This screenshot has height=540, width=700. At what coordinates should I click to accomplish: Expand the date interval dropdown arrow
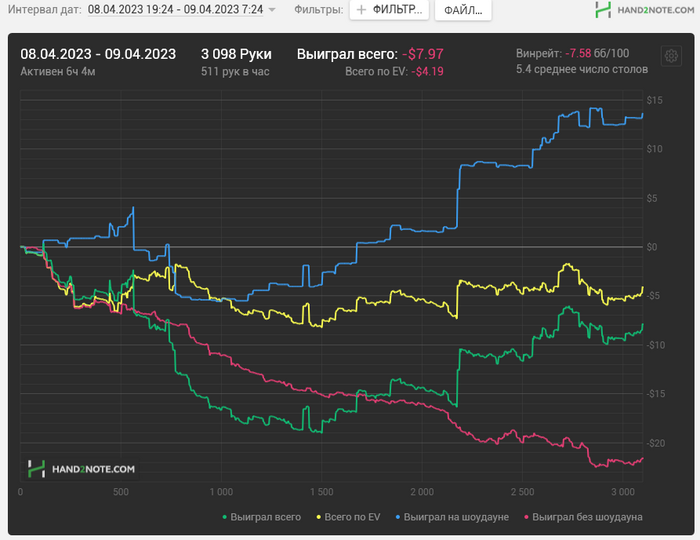272,10
